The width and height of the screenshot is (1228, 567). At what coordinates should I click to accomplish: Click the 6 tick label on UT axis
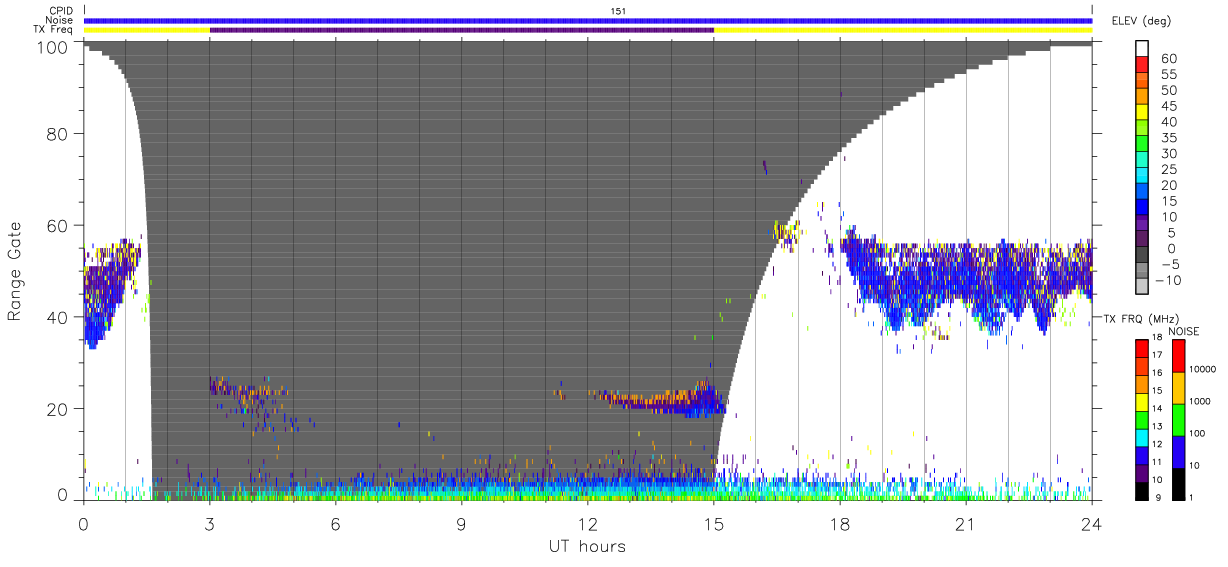coord(336,524)
